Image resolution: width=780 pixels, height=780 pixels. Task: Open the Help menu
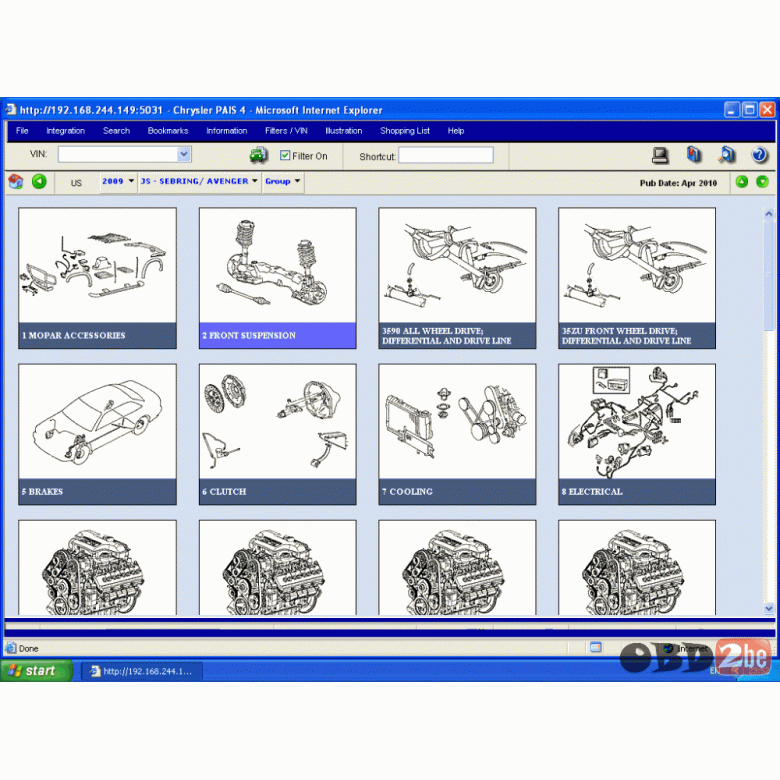[x=456, y=131]
